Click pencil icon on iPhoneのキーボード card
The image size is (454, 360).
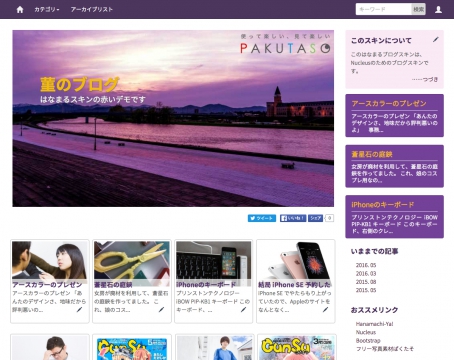[243, 310]
